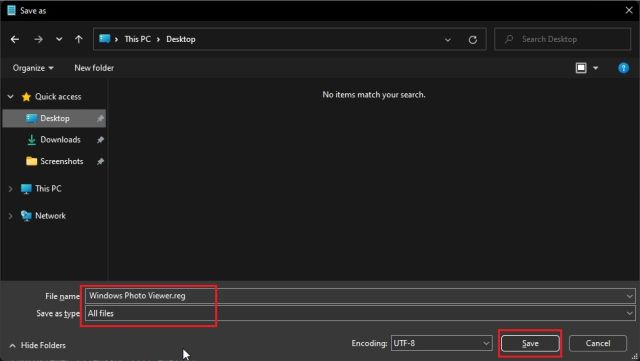Expand the This PC tree node

pos(11,189)
